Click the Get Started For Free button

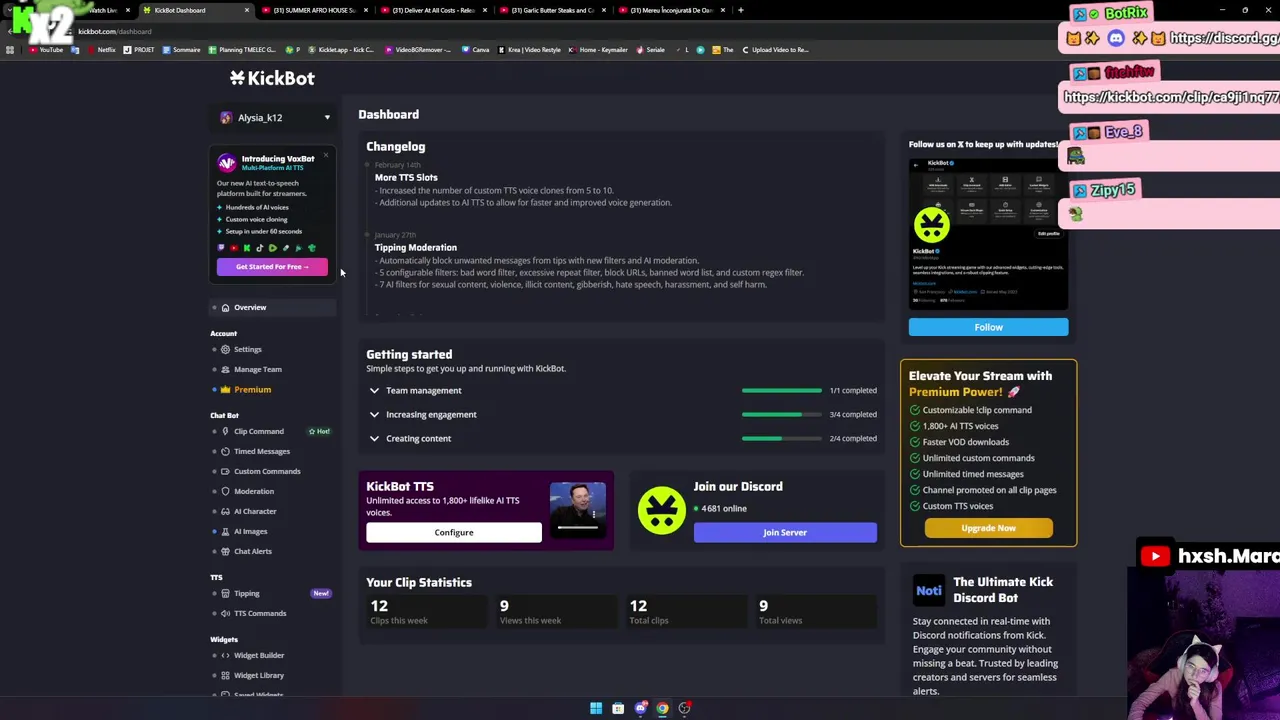click(x=272, y=267)
